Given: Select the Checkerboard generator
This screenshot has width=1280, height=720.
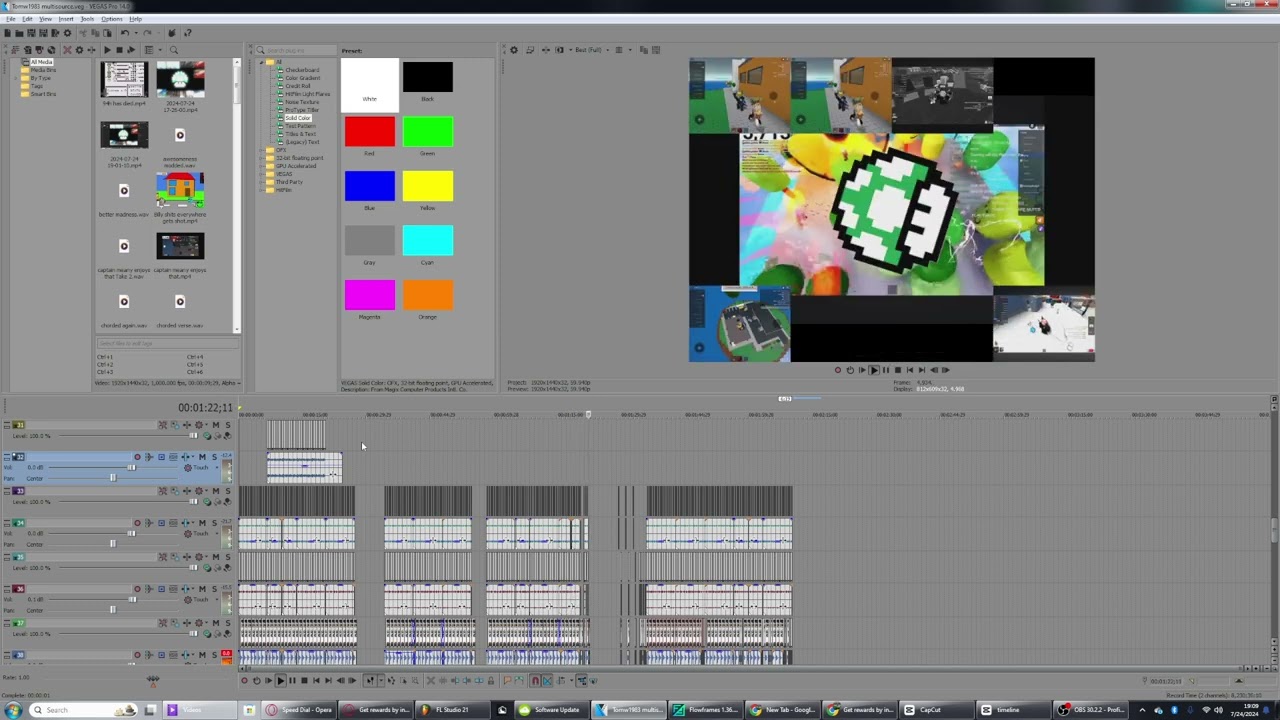Looking at the screenshot, I should tap(302, 70).
